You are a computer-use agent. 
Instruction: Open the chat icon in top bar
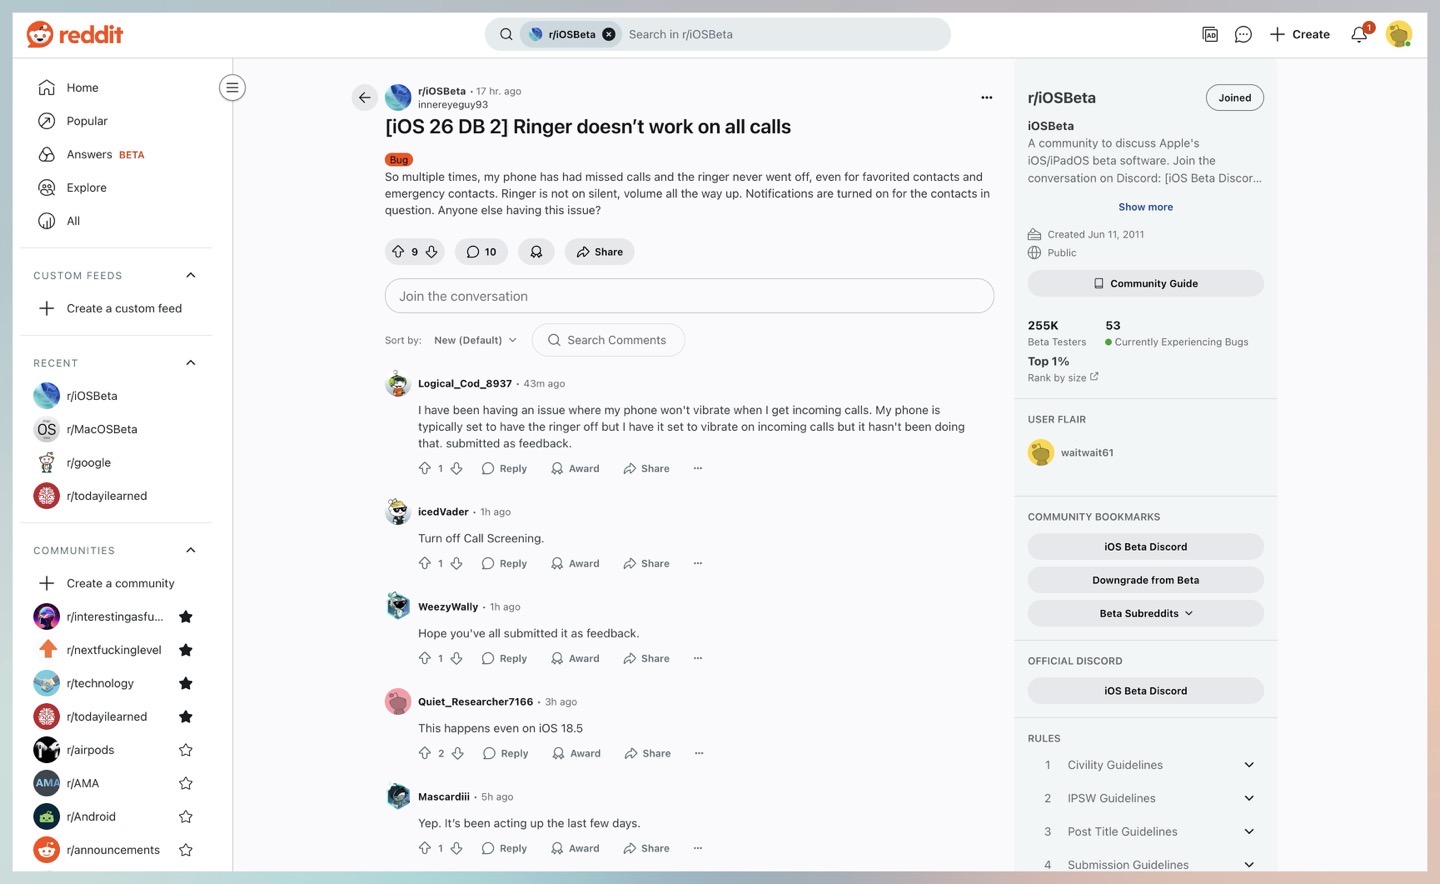tap(1243, 34)
